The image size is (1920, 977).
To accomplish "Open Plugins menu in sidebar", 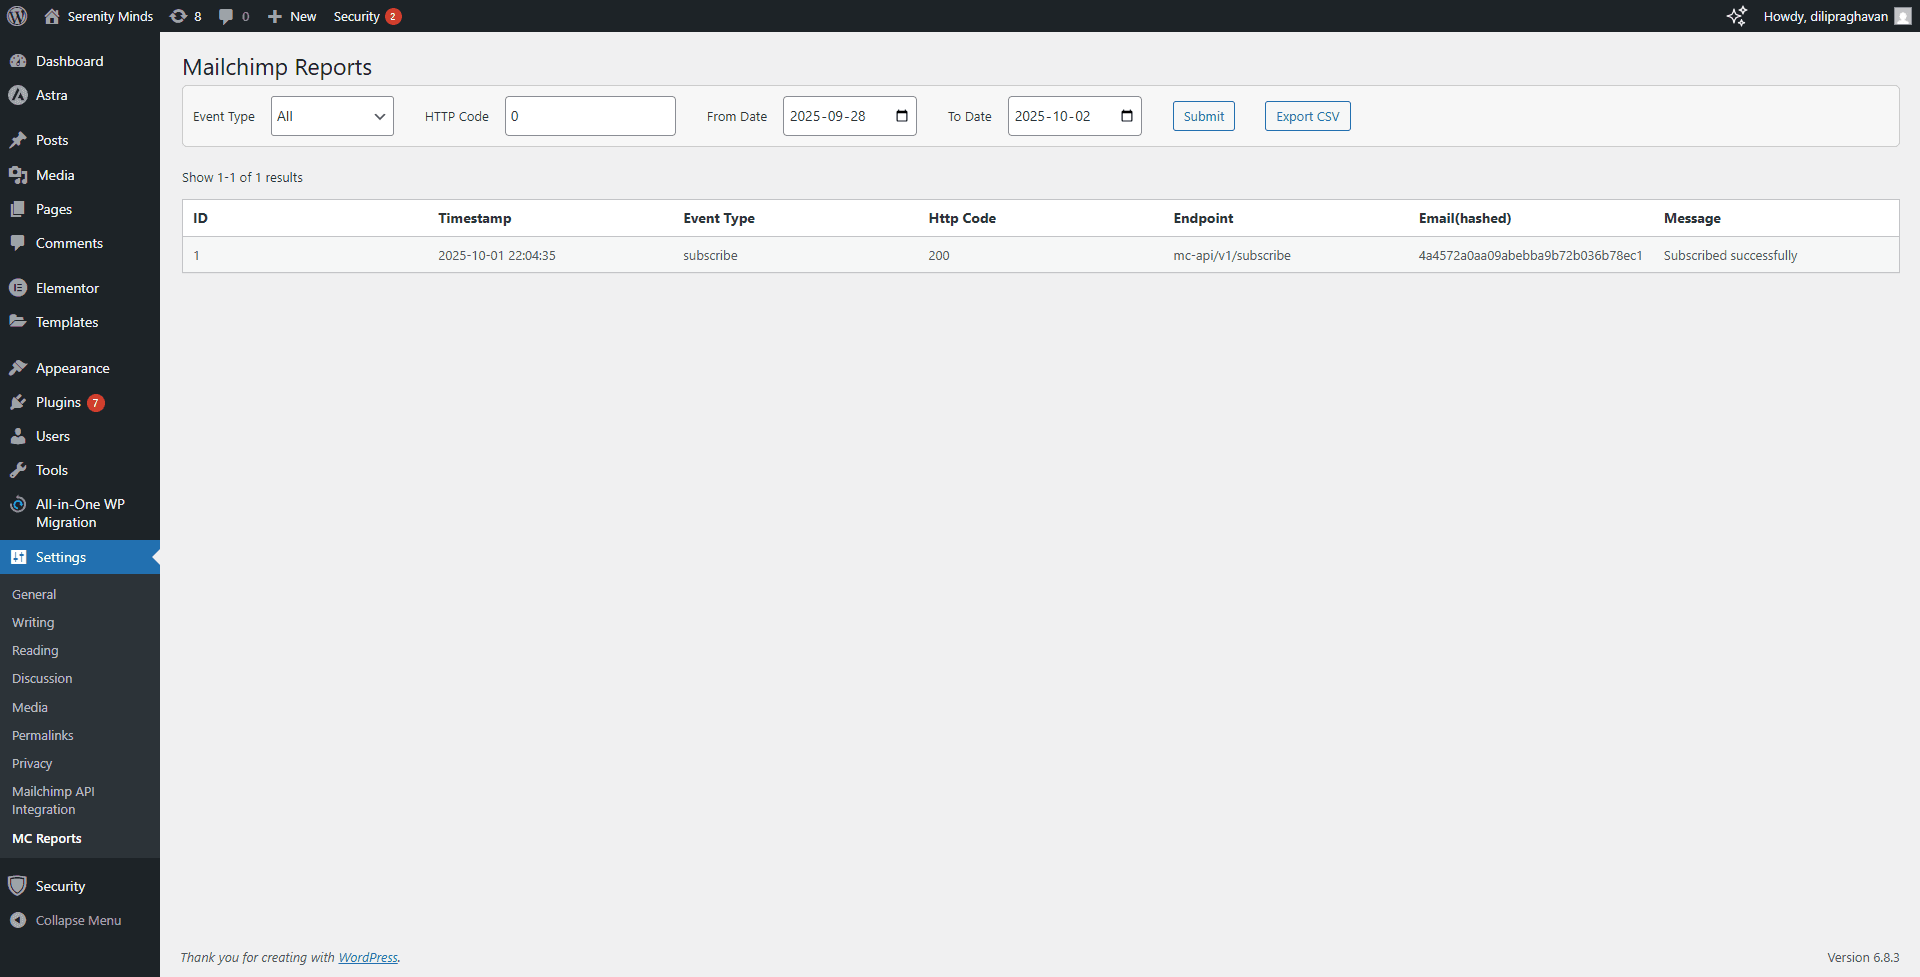I will [58, 402].
